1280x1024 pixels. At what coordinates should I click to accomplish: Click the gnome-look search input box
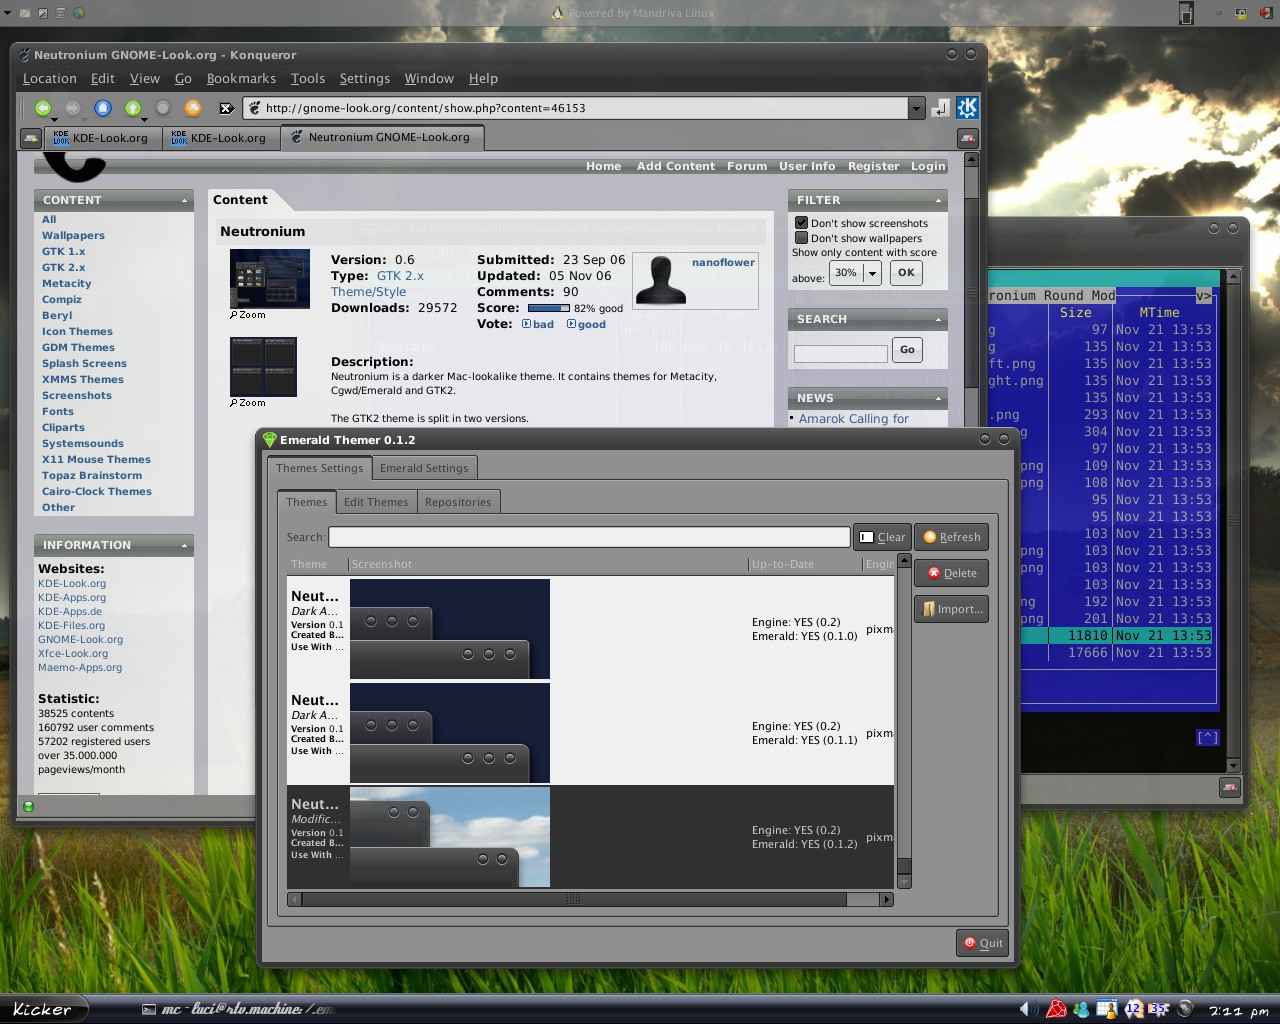pos(841,353)
